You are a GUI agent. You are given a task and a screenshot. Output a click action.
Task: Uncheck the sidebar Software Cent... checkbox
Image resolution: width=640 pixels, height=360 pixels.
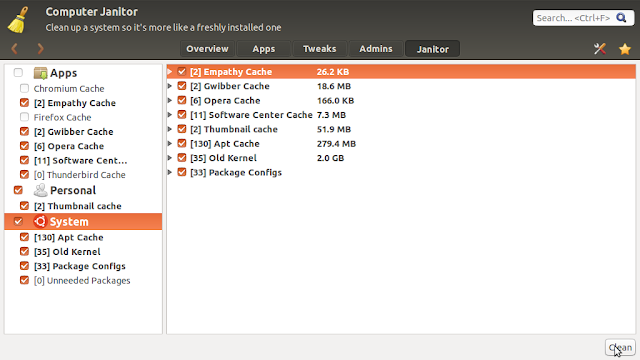click(24, 160)
